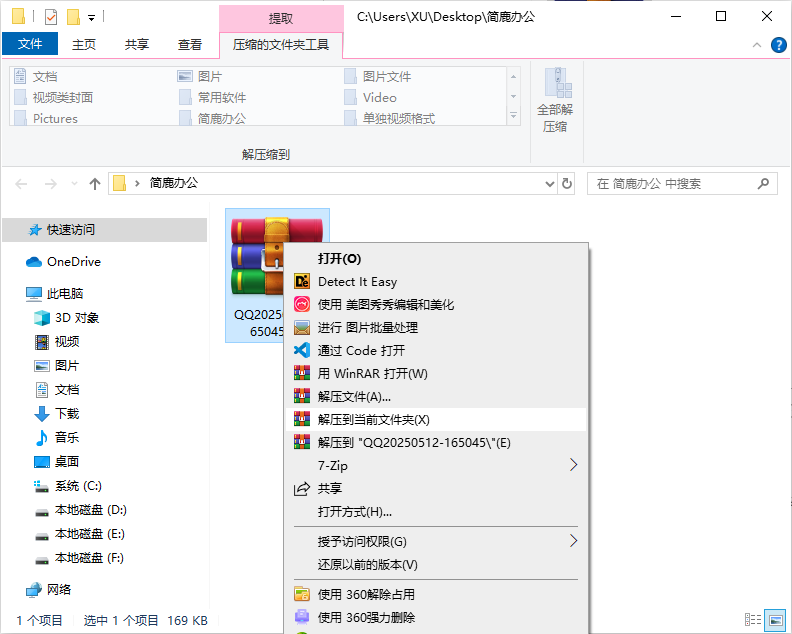
Task: Switch to details view in status bar
Action: tap(753, 619)
